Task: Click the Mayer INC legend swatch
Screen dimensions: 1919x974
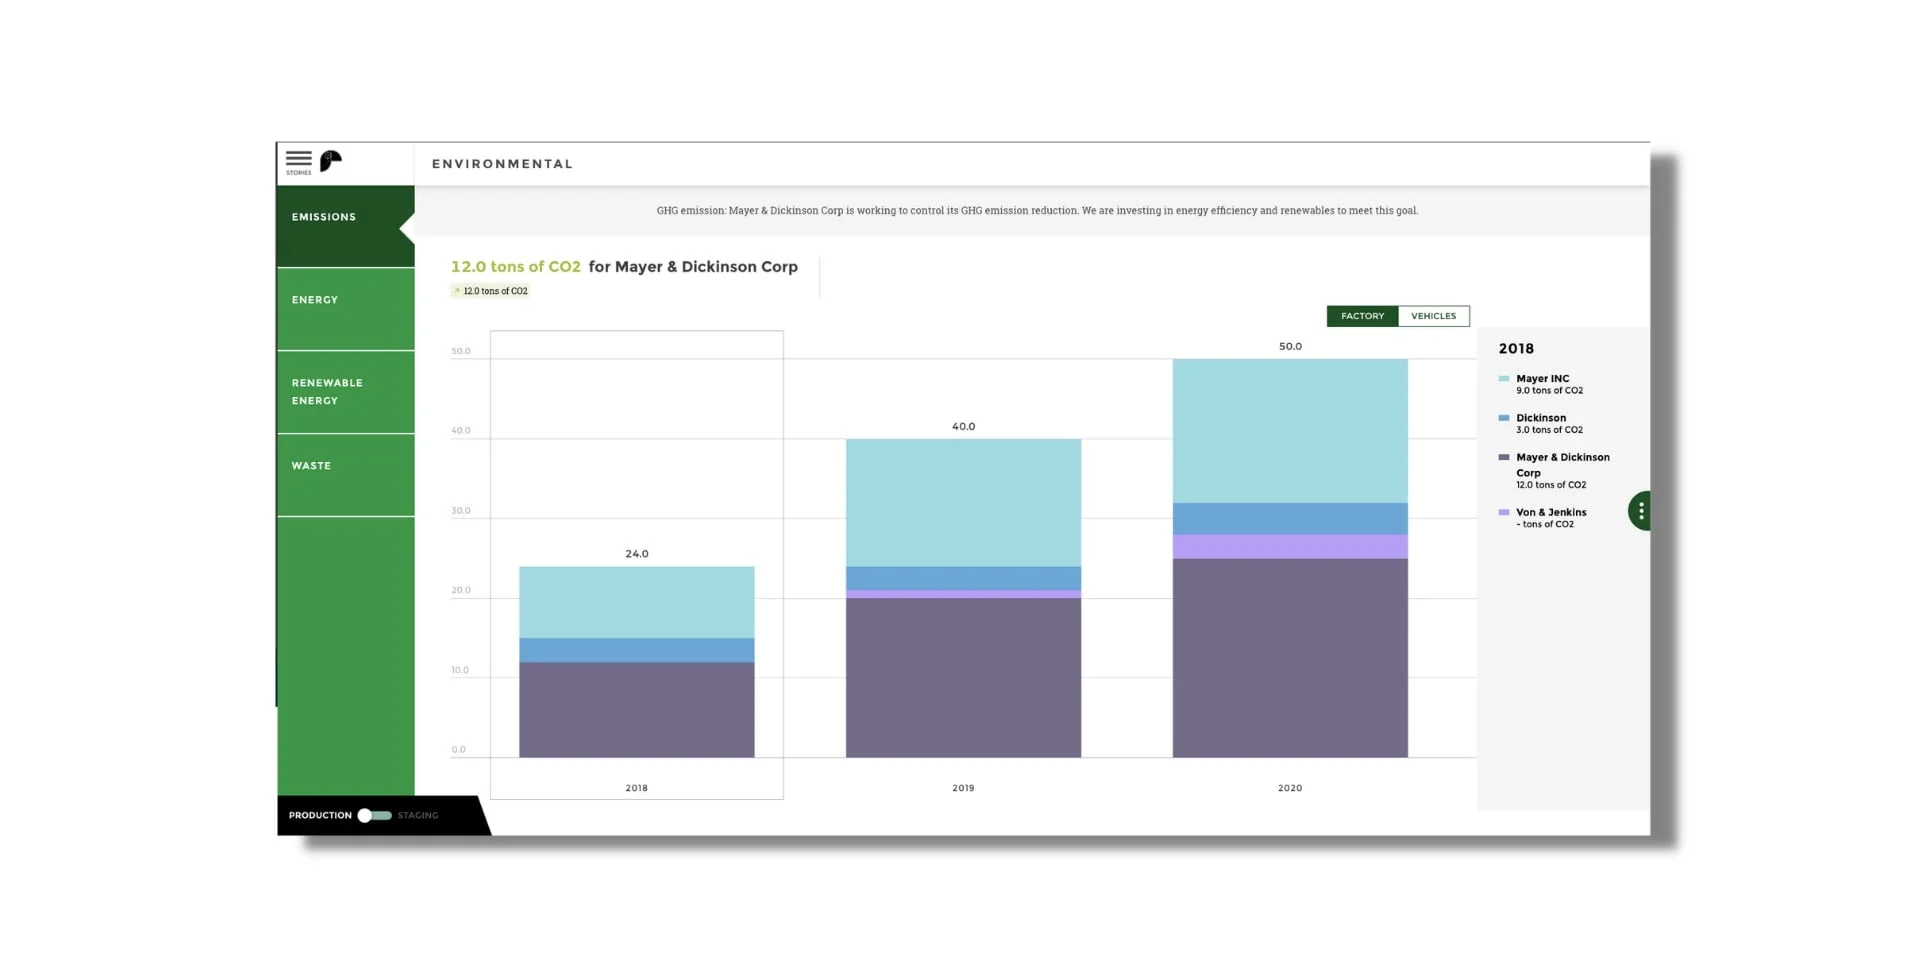Action: 1503,379
